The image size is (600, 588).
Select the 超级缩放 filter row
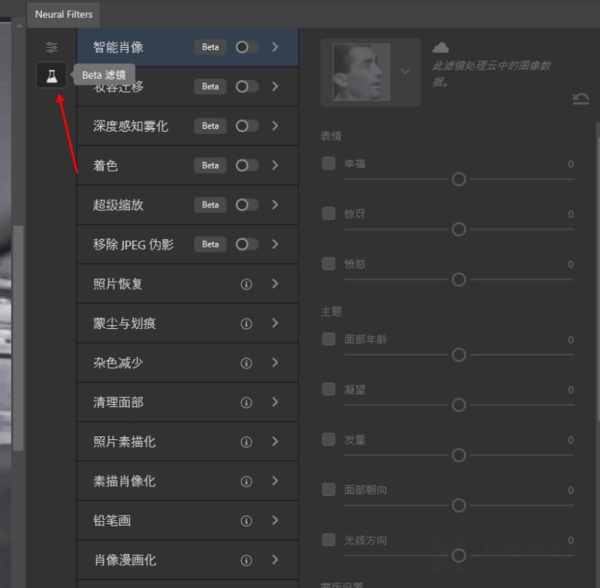[188, 205]
